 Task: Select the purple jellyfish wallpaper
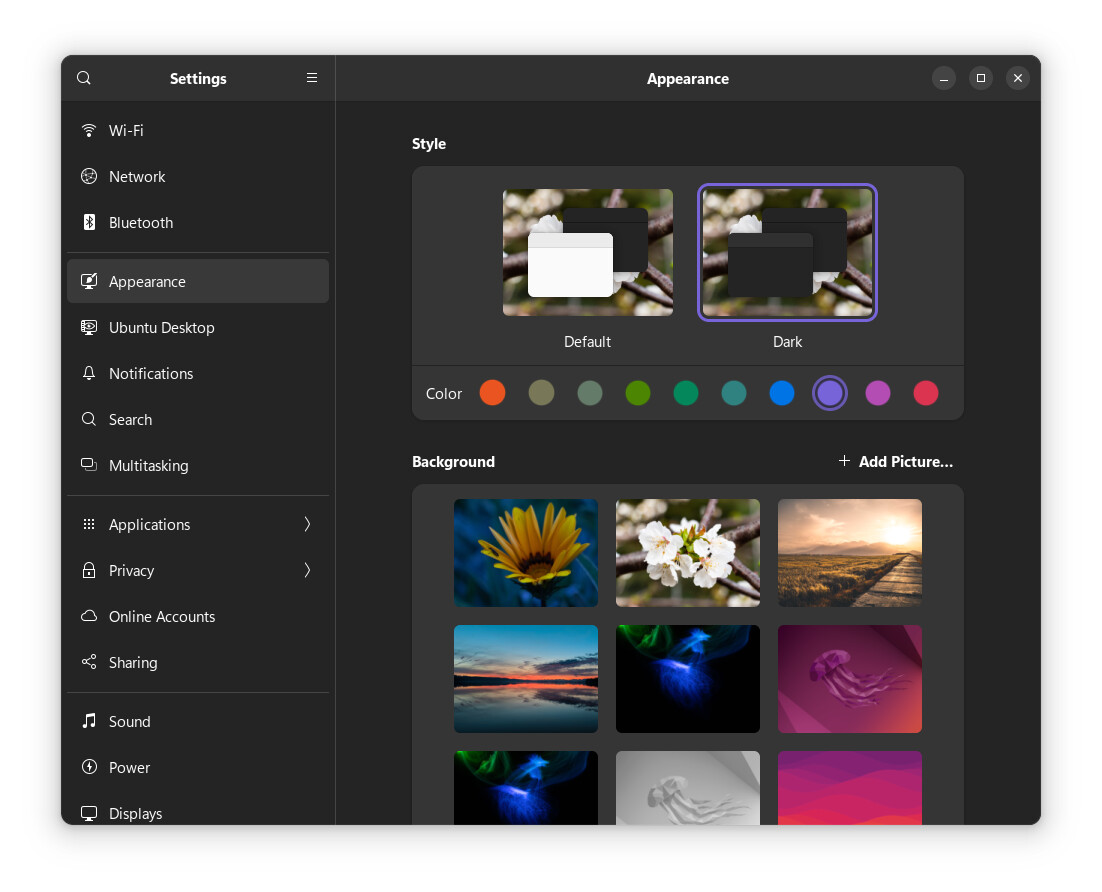pos(850,679)
